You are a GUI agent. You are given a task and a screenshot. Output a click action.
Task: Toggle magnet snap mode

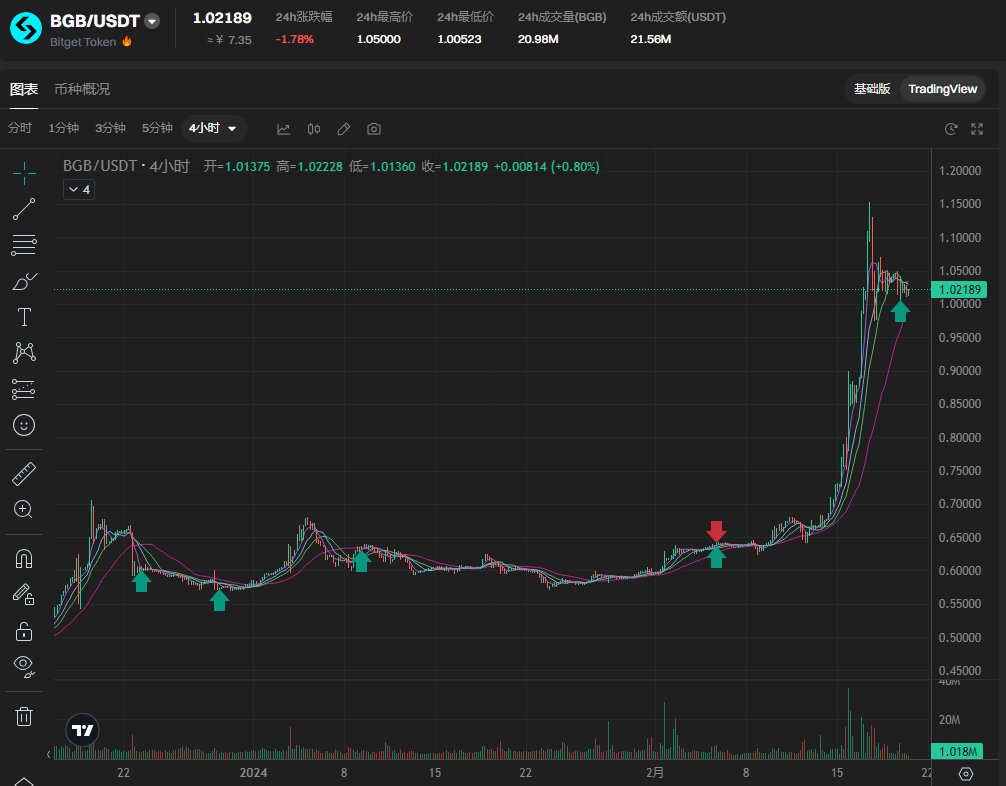24,559
